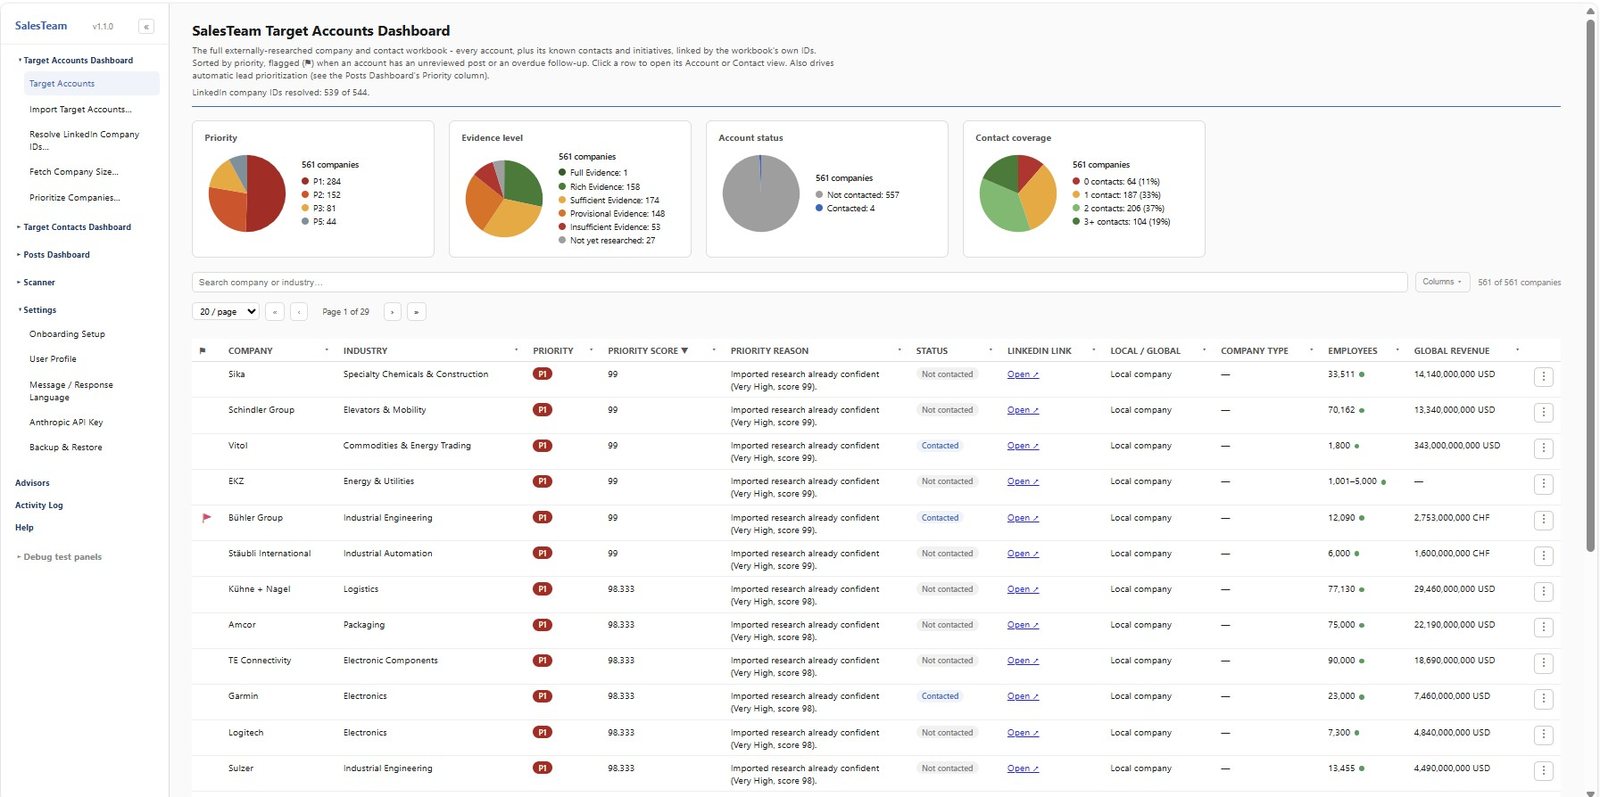
Task: Sort by the Priority Score column
Action: tap(647, 351)
